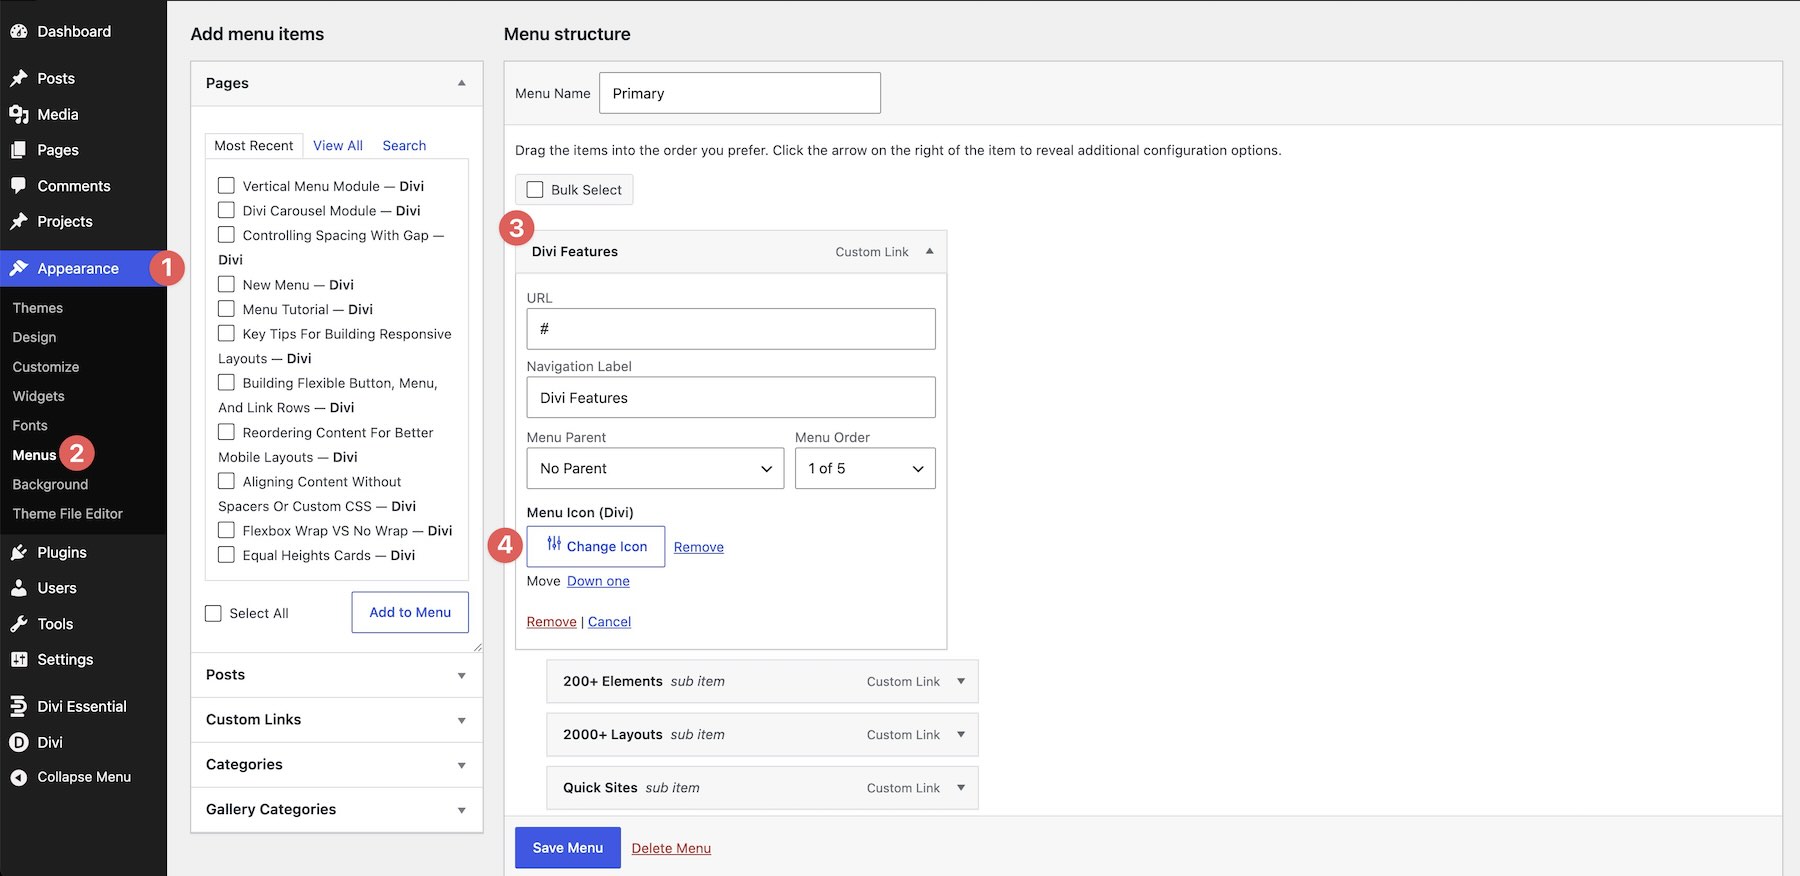Click the Media icon in sidebar
The height and width of the screenshot is (876, 1800).
pos(19,114)
